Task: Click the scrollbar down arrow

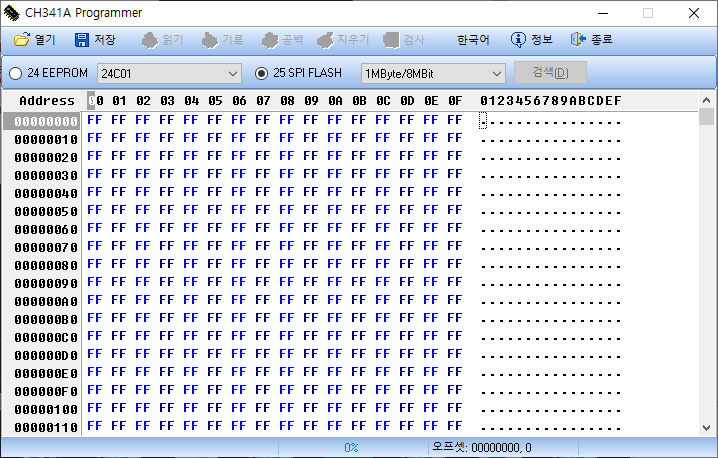Action: pos(706,428)
